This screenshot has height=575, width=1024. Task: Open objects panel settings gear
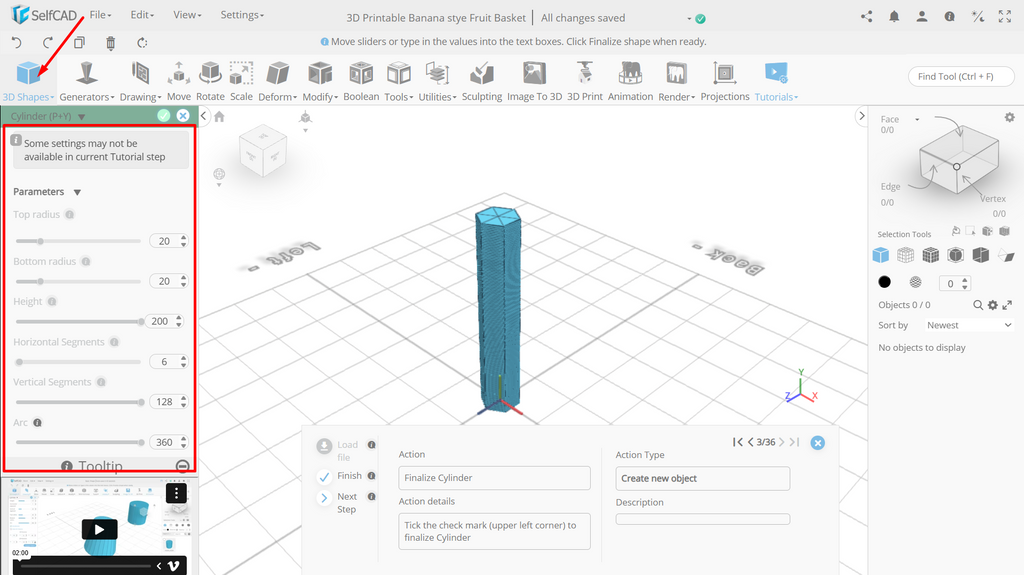(993, 305)
